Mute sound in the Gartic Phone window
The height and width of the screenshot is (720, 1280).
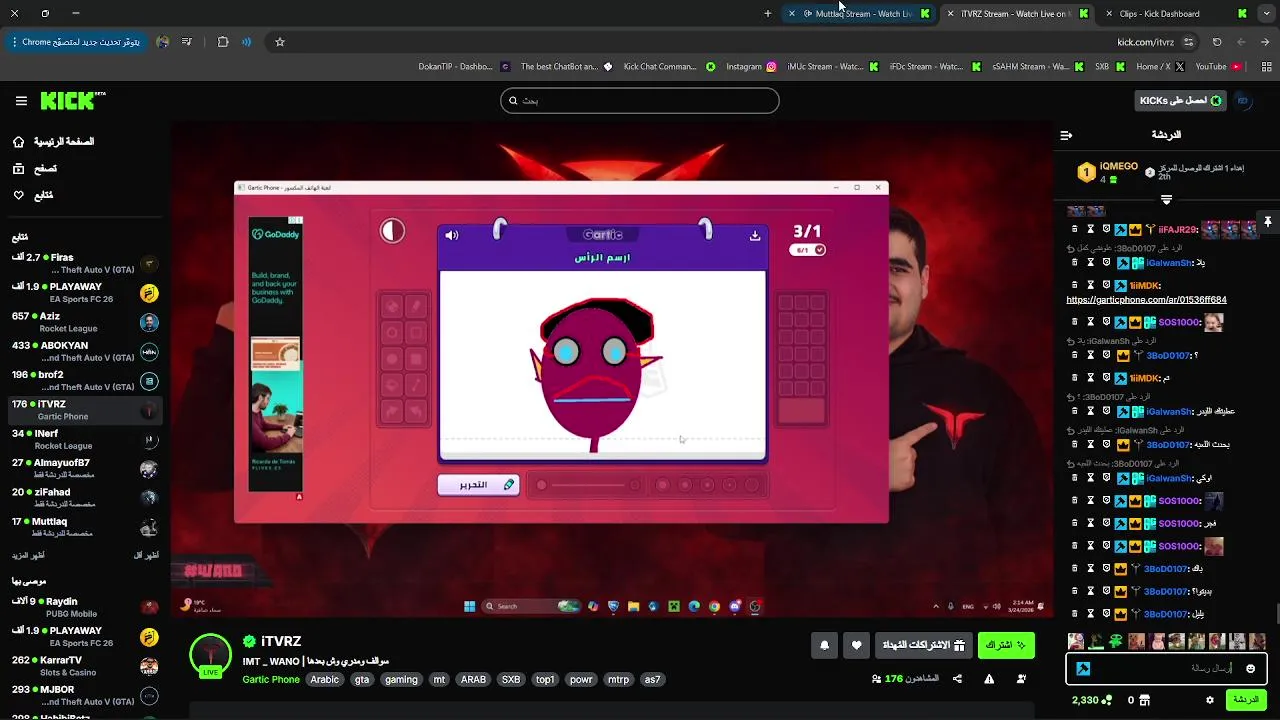click(x=452, y=236)
